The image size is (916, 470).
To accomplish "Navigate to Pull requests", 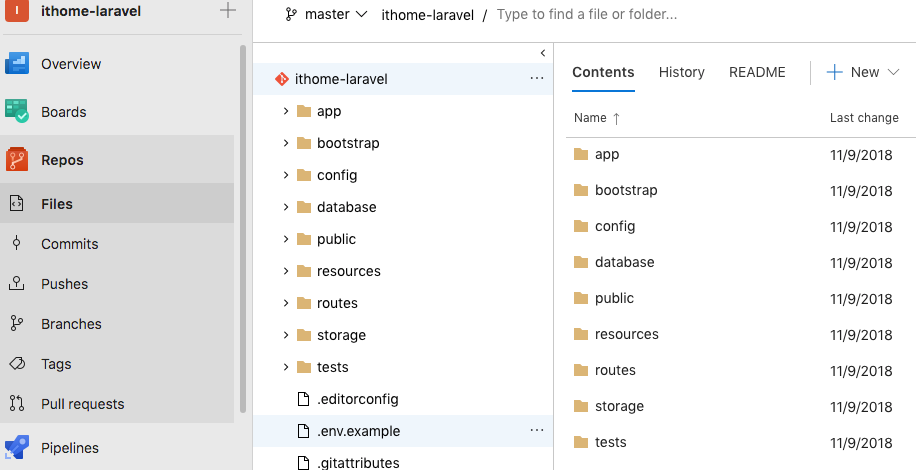I will (x=82, y=404).
